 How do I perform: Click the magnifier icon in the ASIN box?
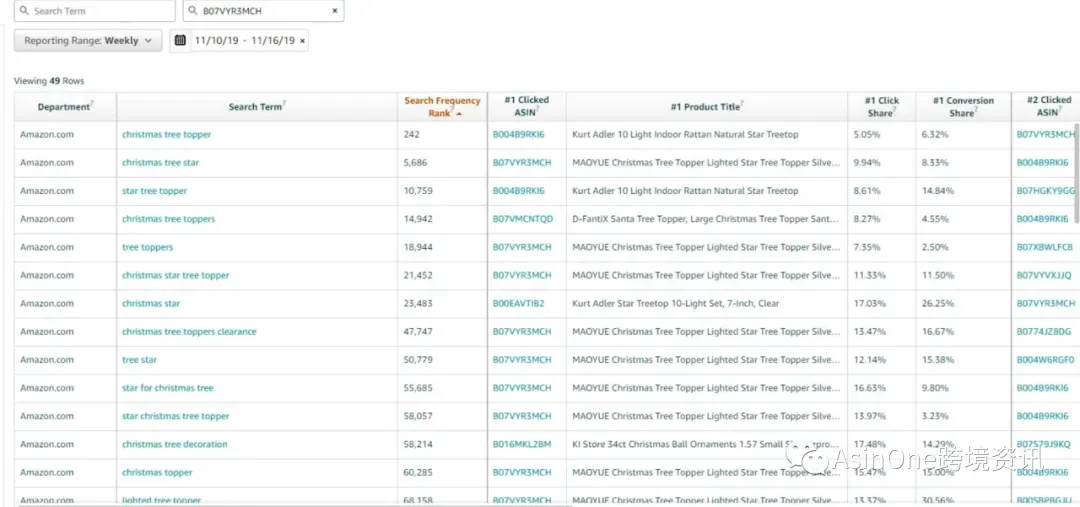coord(193,11)
